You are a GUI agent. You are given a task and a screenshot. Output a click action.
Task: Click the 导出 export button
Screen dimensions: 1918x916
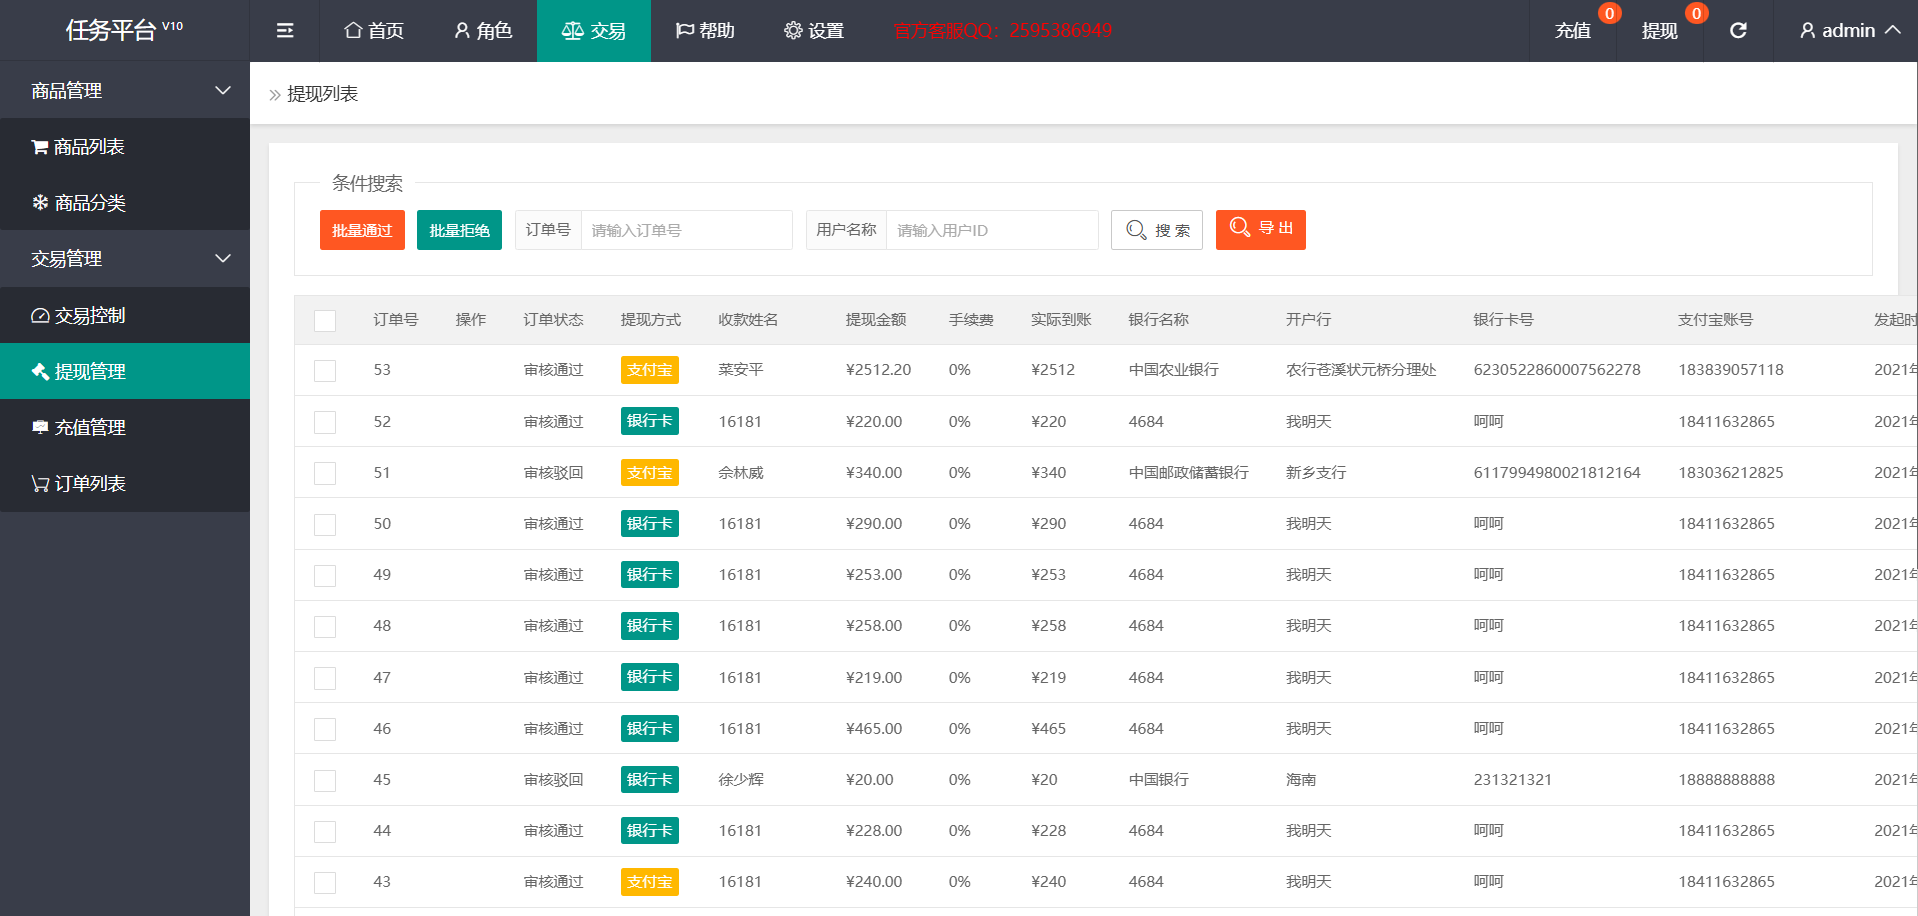tap(1261, 230)
